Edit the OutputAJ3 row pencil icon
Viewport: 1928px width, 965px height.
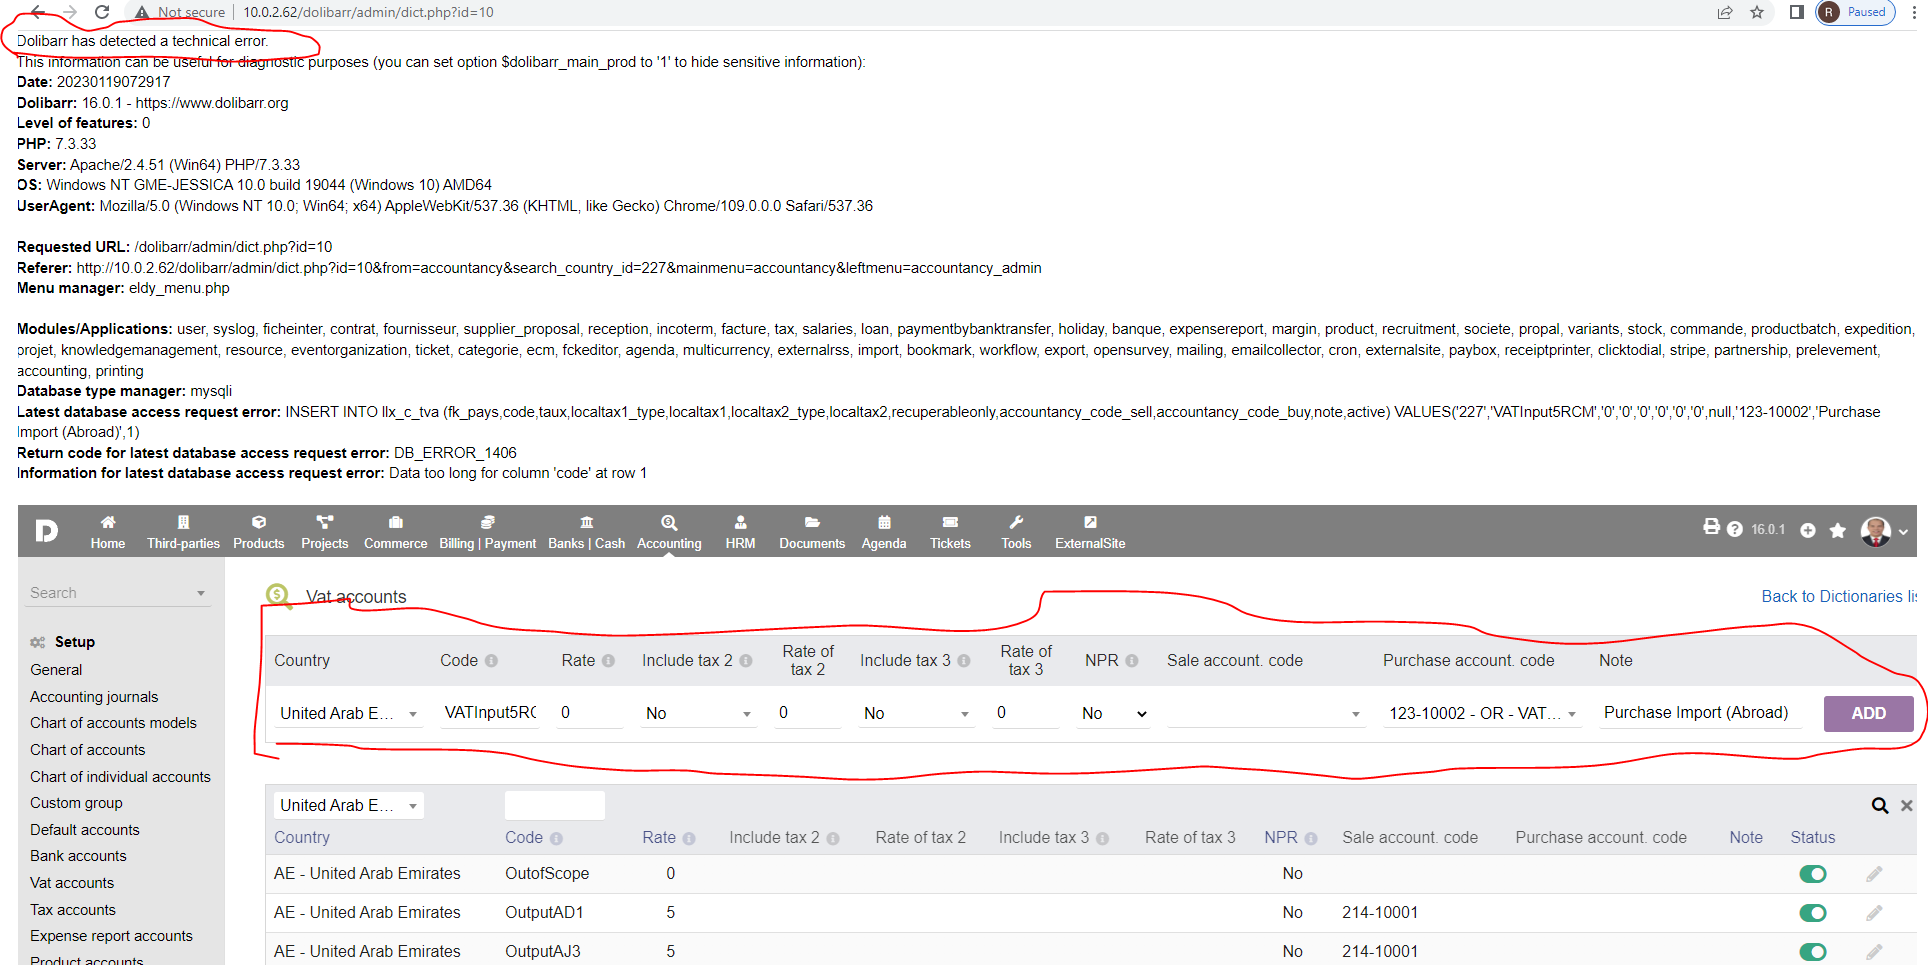pos(1874,952)
